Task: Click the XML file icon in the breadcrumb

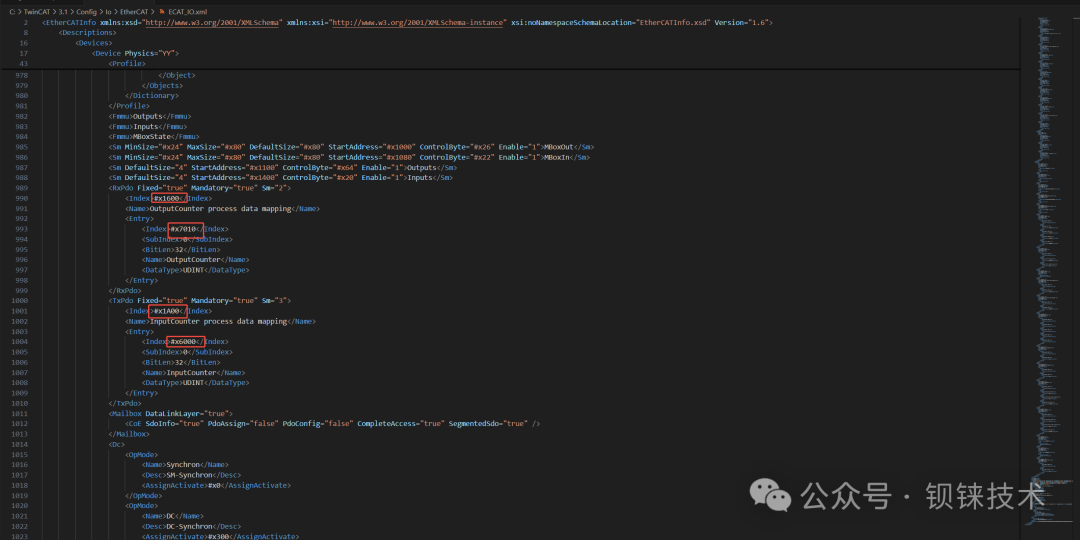Action: point(162,12)
